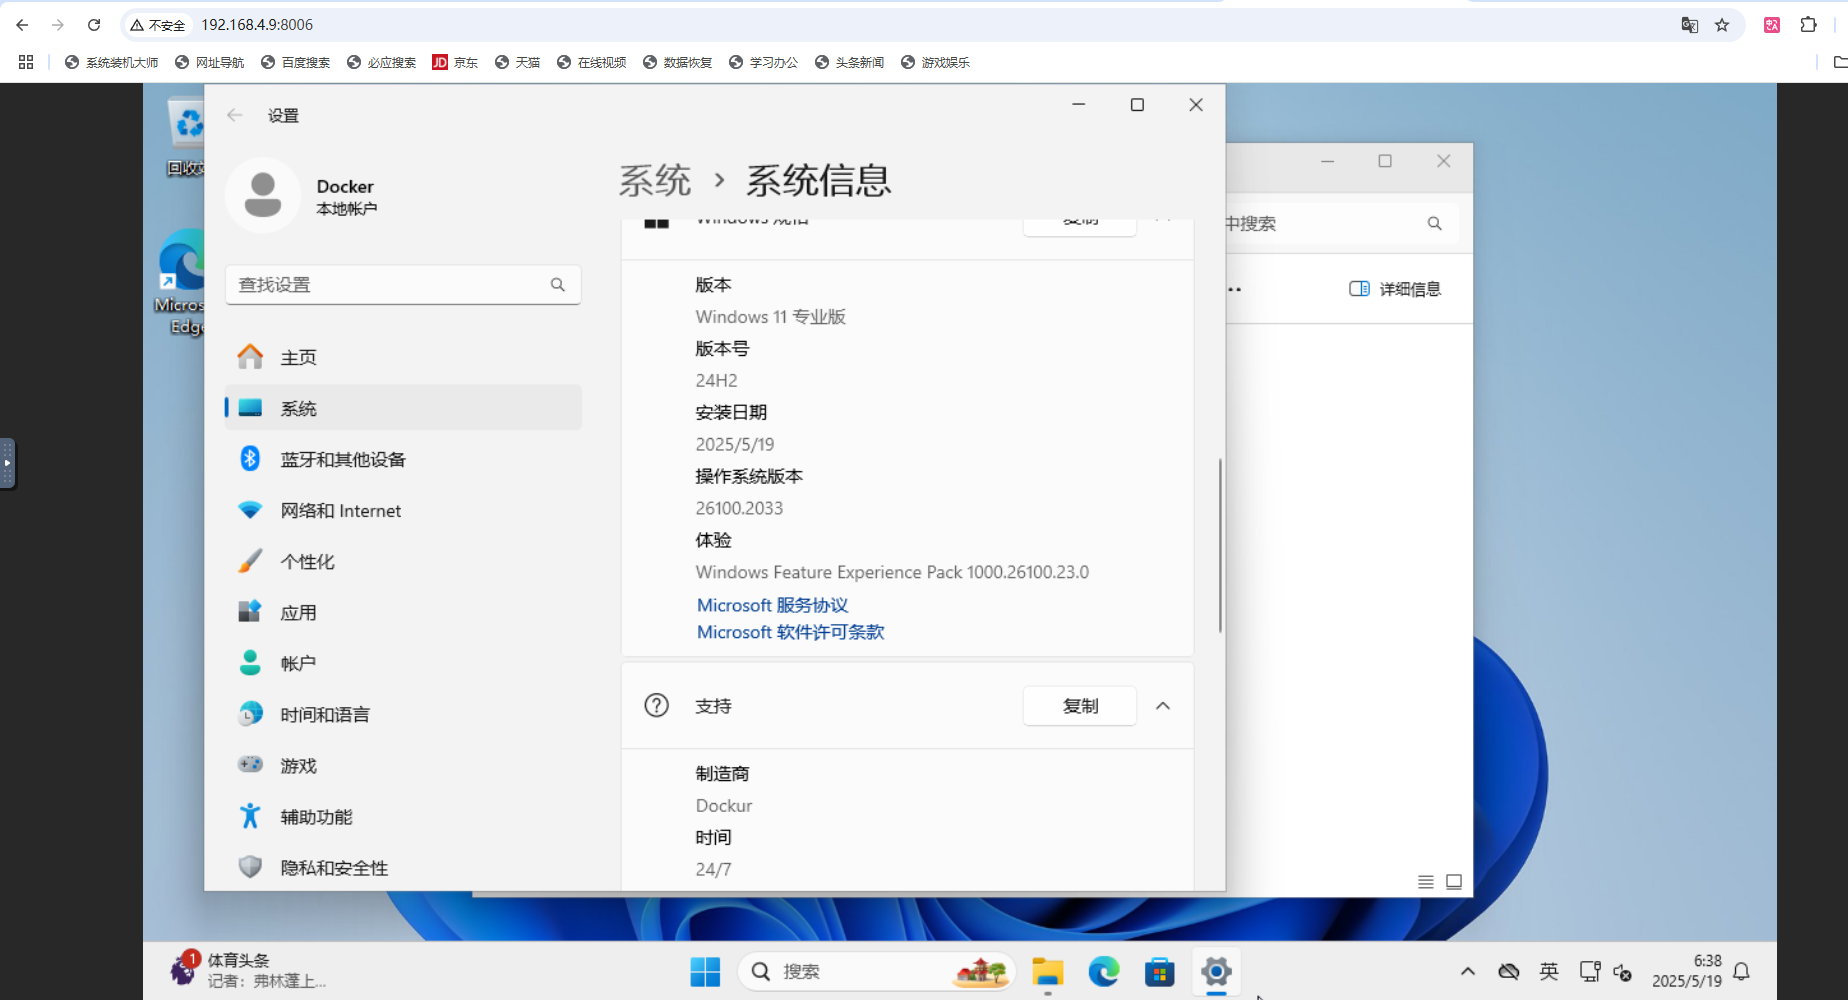Select the 24H2 version text
The height and width of the screenshot is (1000, 1848).
716,380
